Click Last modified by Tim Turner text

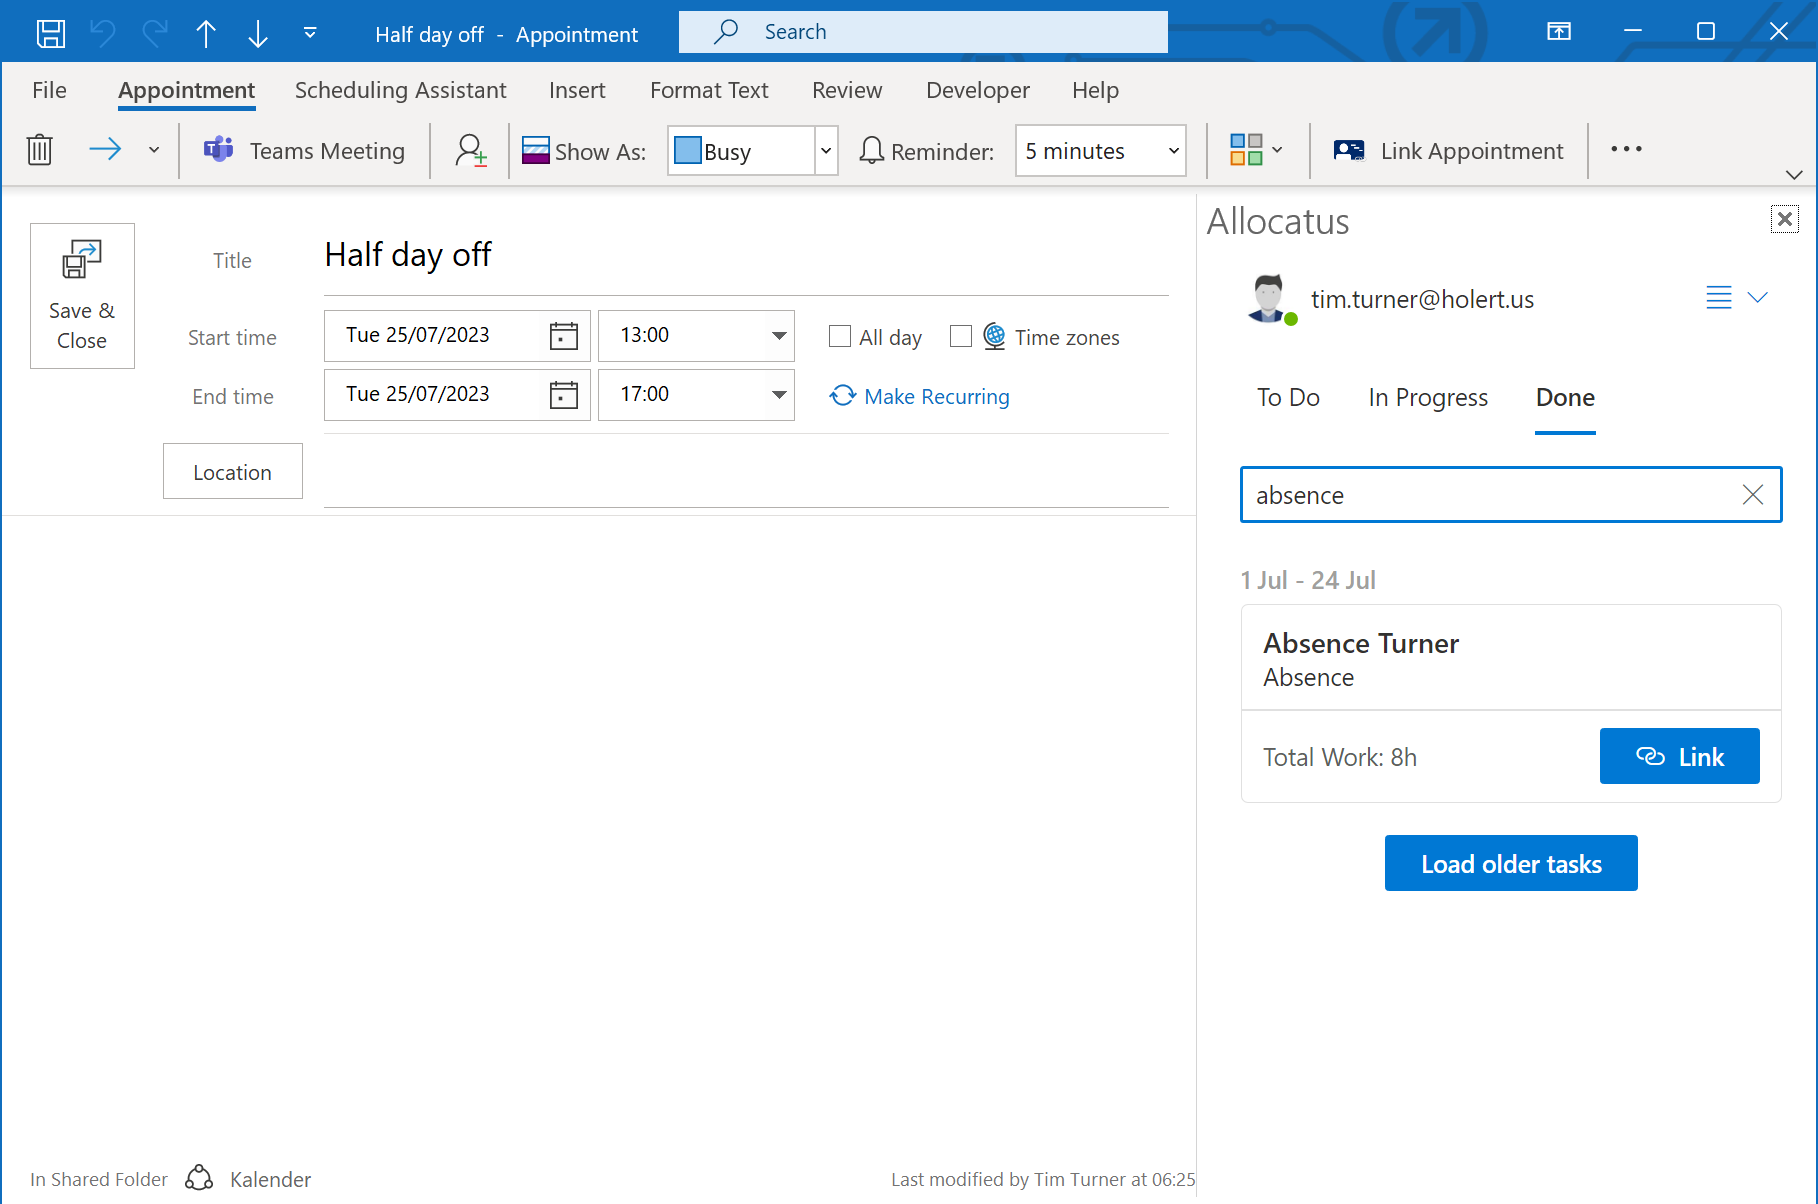[1042, 1180]
